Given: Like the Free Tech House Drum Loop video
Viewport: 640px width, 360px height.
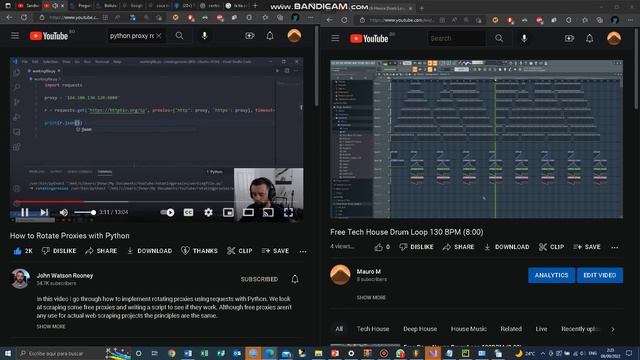Looking at the screenshot, I should tap(382, 247).
